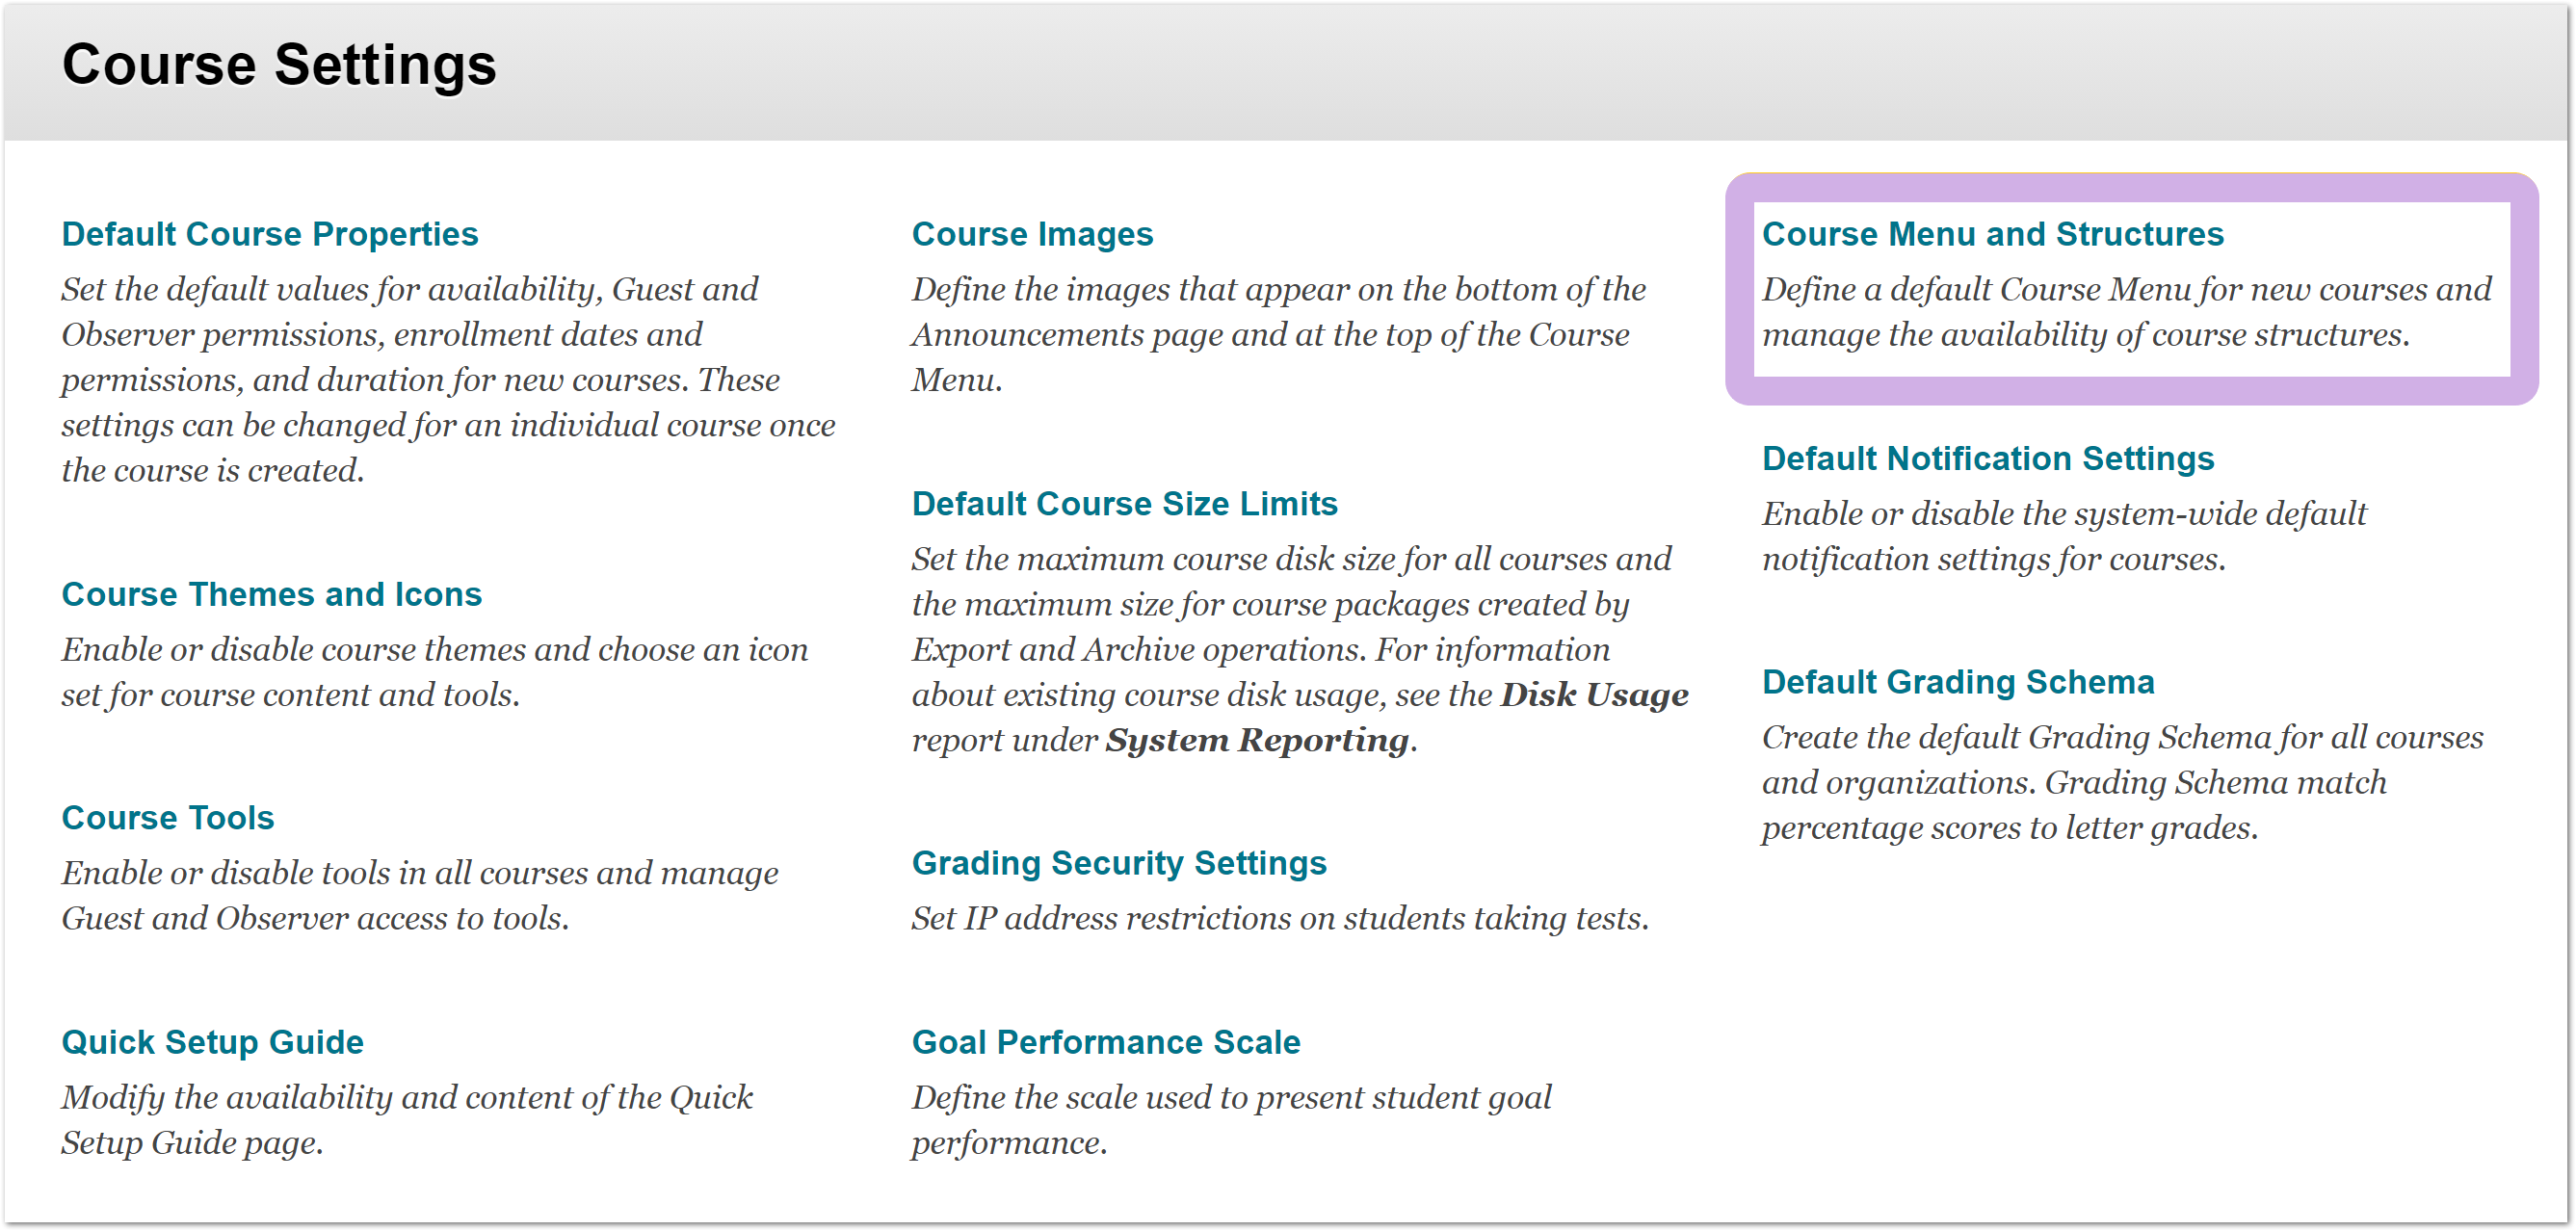The image size is (2576, 1231).
Task: Open Default Course Properties link
Action: (269, 234)
